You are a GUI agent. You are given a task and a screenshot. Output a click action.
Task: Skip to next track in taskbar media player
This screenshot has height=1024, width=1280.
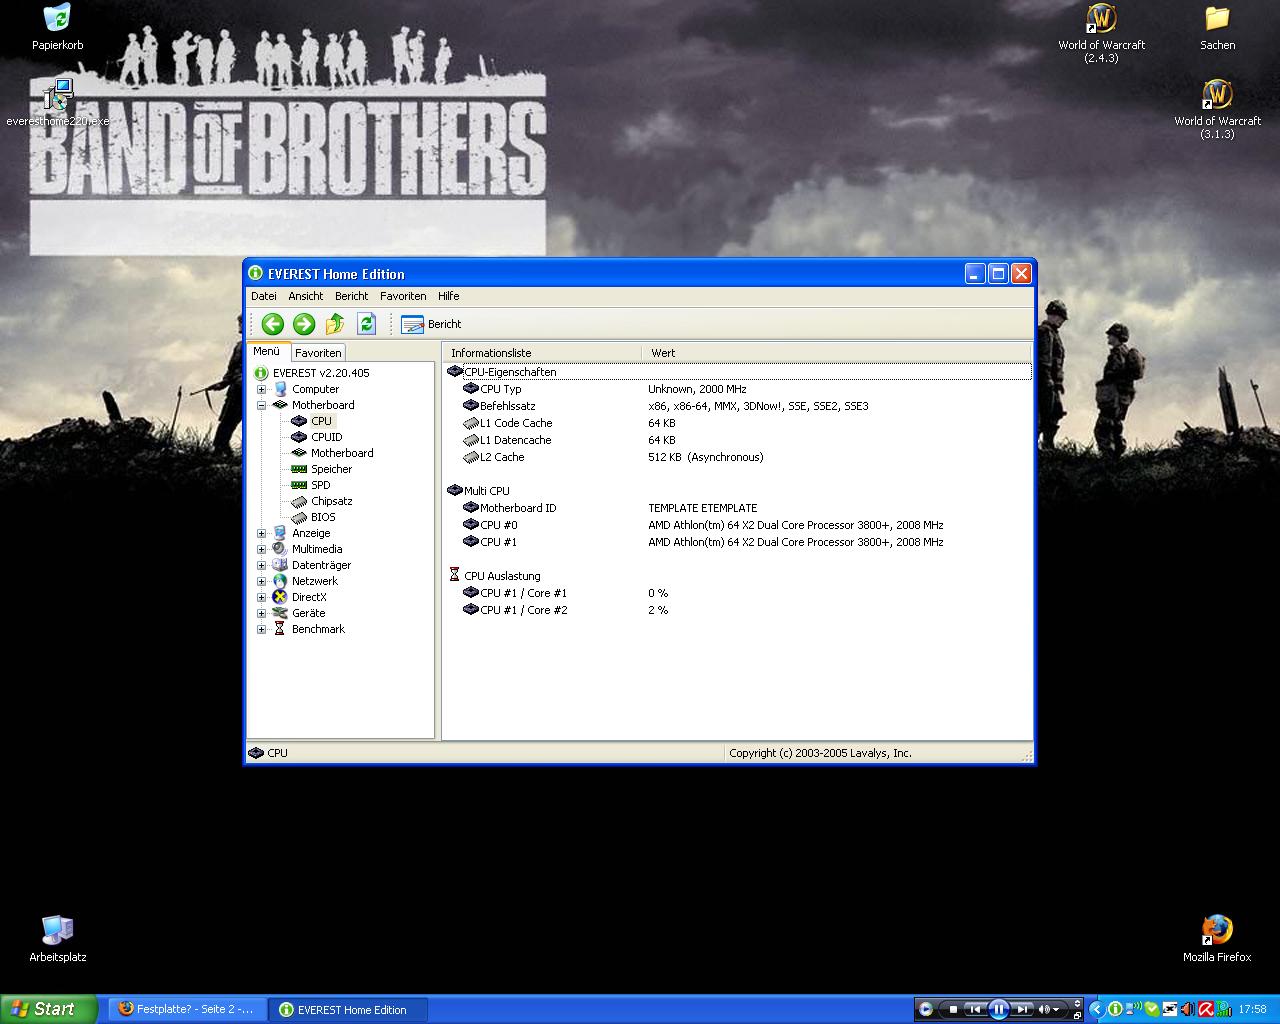pos(1021,1009)
